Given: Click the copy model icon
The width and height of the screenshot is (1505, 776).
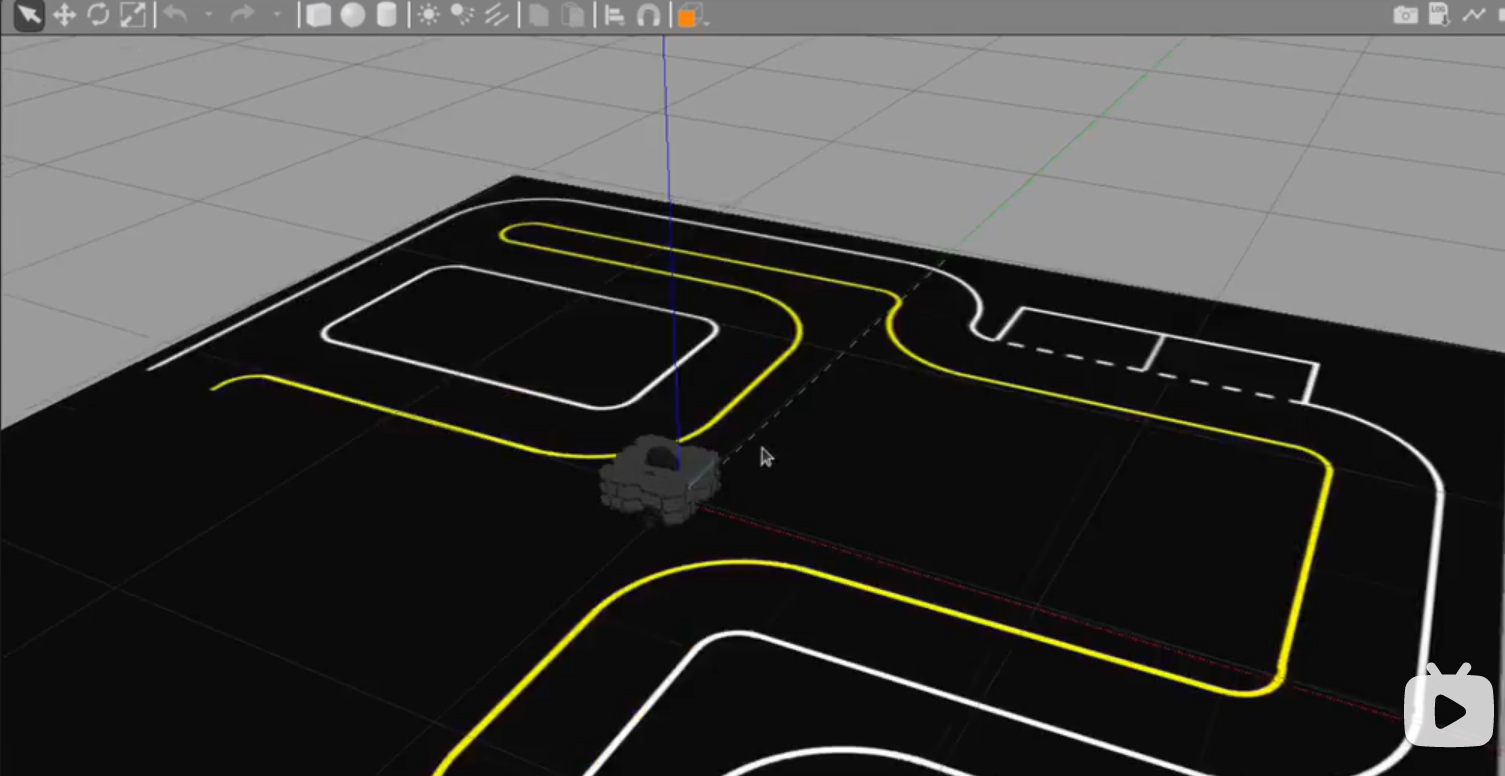Looking at the screenshot, I should point(539,15).
